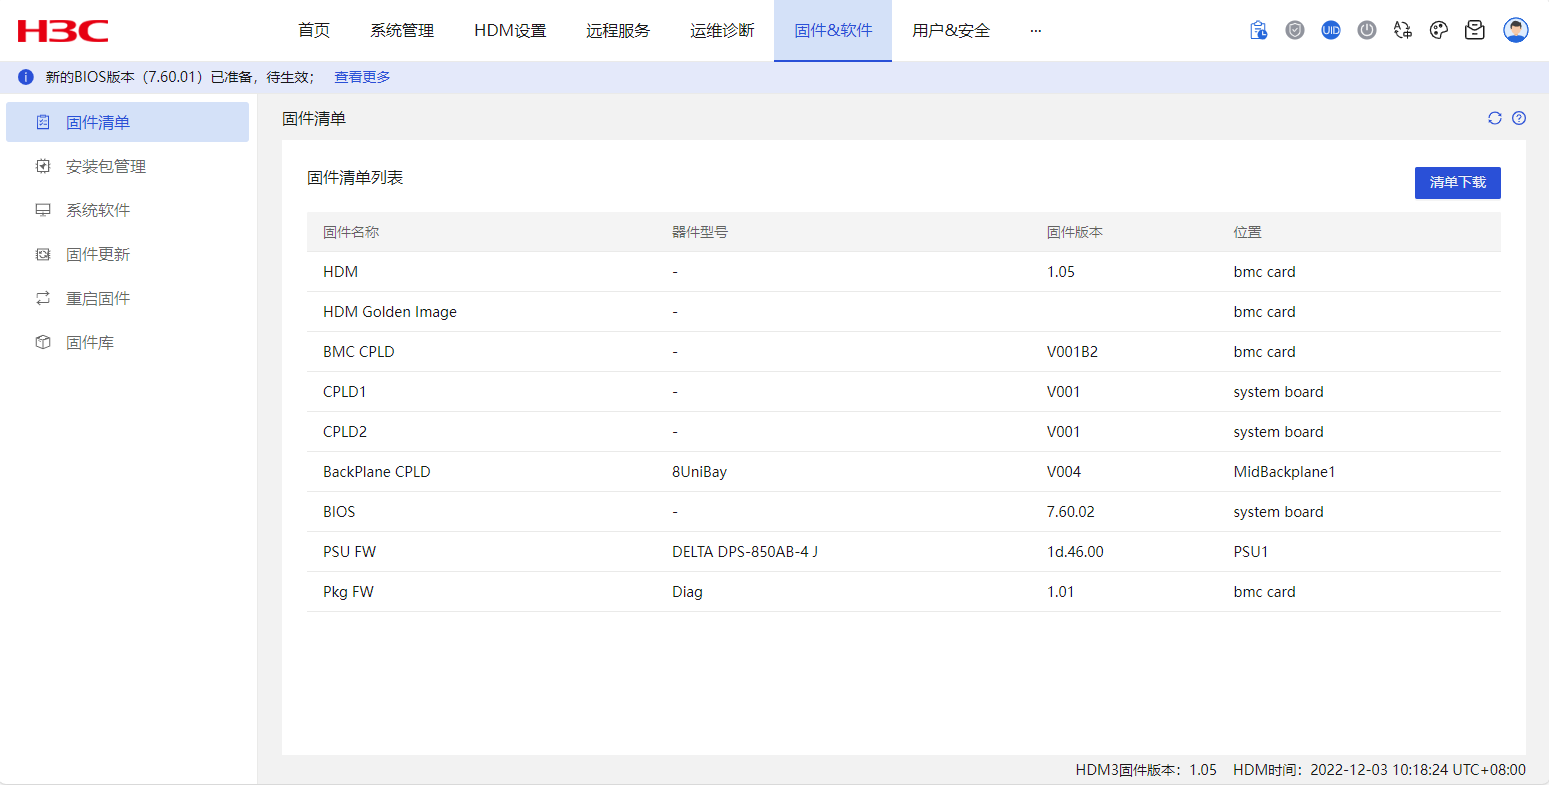Open the theme palette icon
Screen dimensions: 1549x785
point(1439,30)
